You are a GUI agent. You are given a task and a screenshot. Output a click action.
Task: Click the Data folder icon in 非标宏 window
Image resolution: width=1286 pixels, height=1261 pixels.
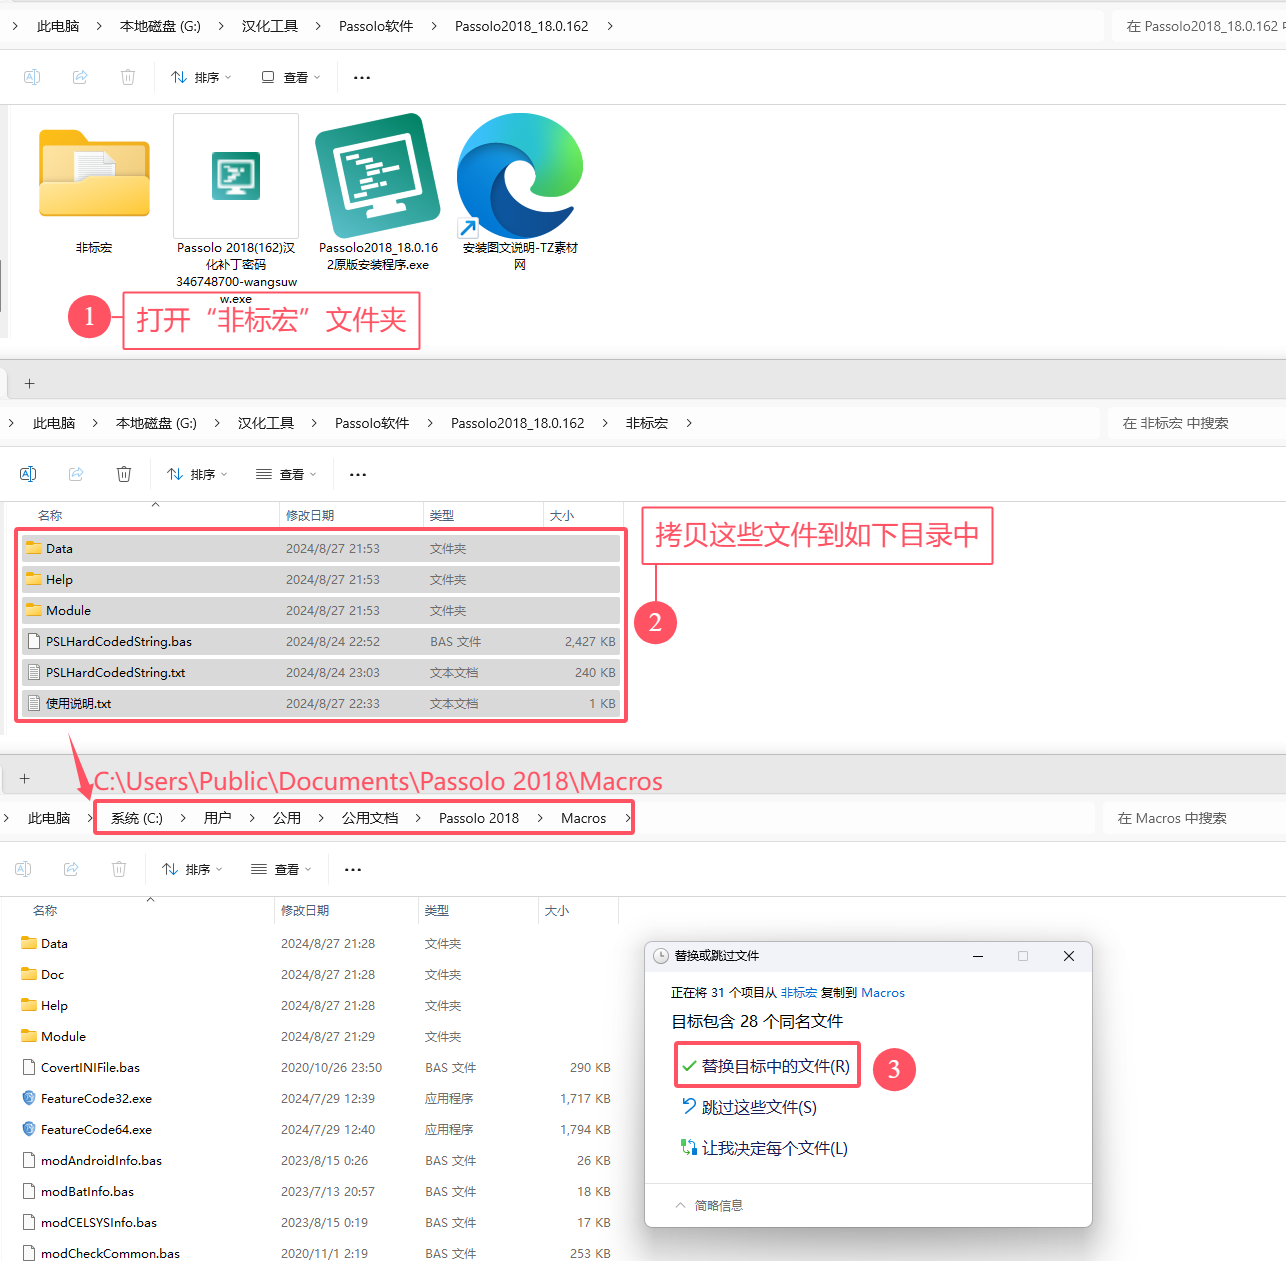point(34,548)
